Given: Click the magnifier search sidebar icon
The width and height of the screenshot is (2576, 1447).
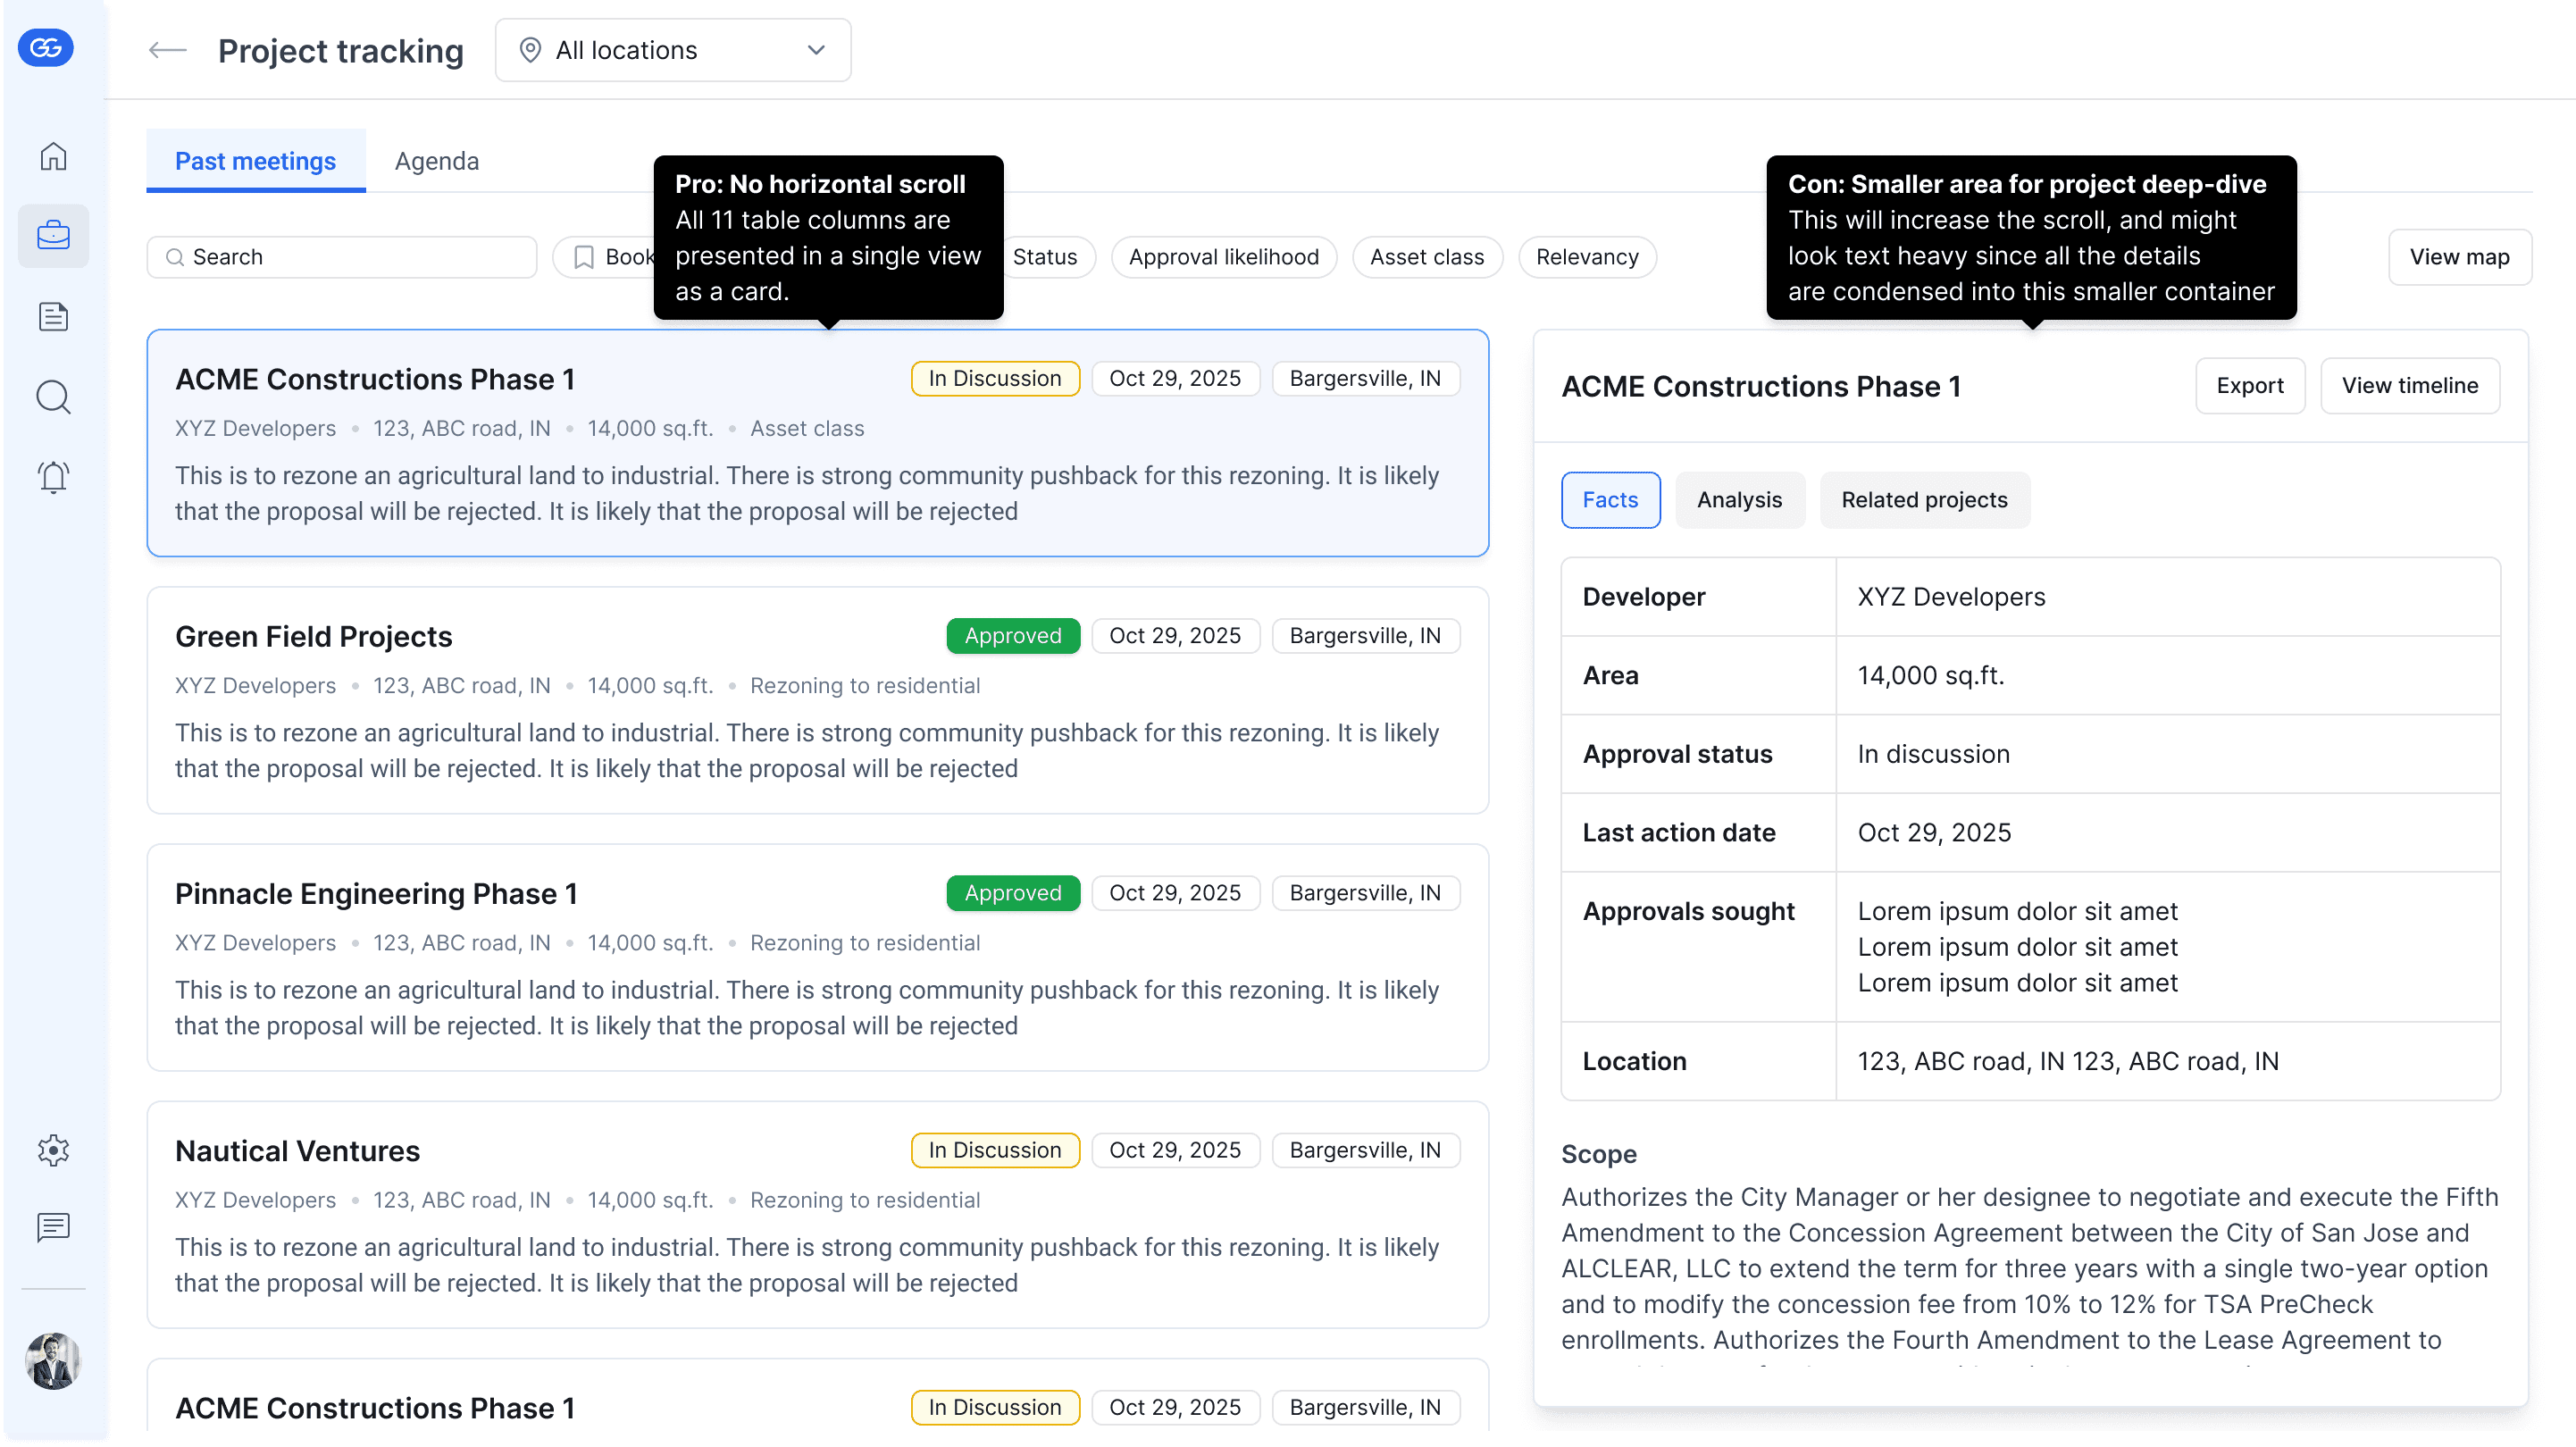Looking at the screenshot, I should click(x=53, y=397).
